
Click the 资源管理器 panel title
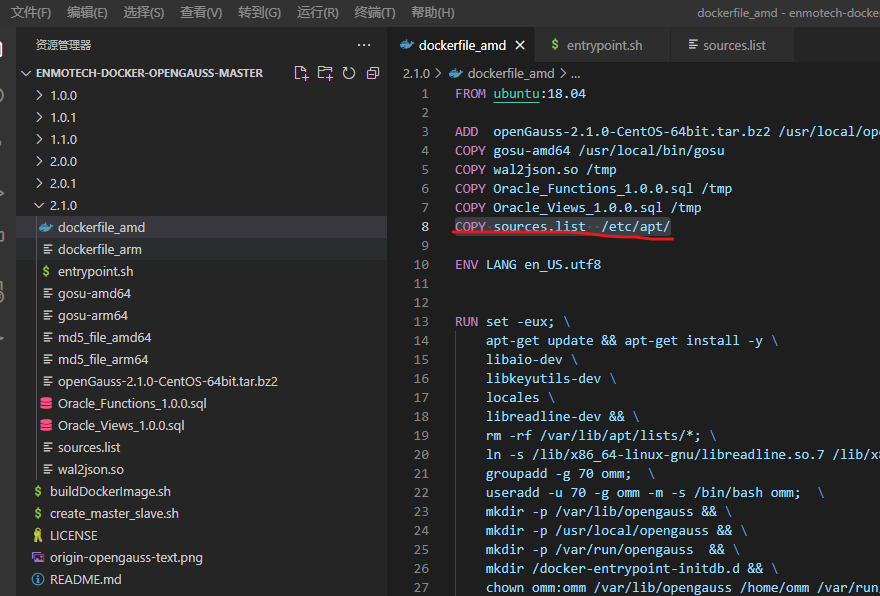(63, 45)
